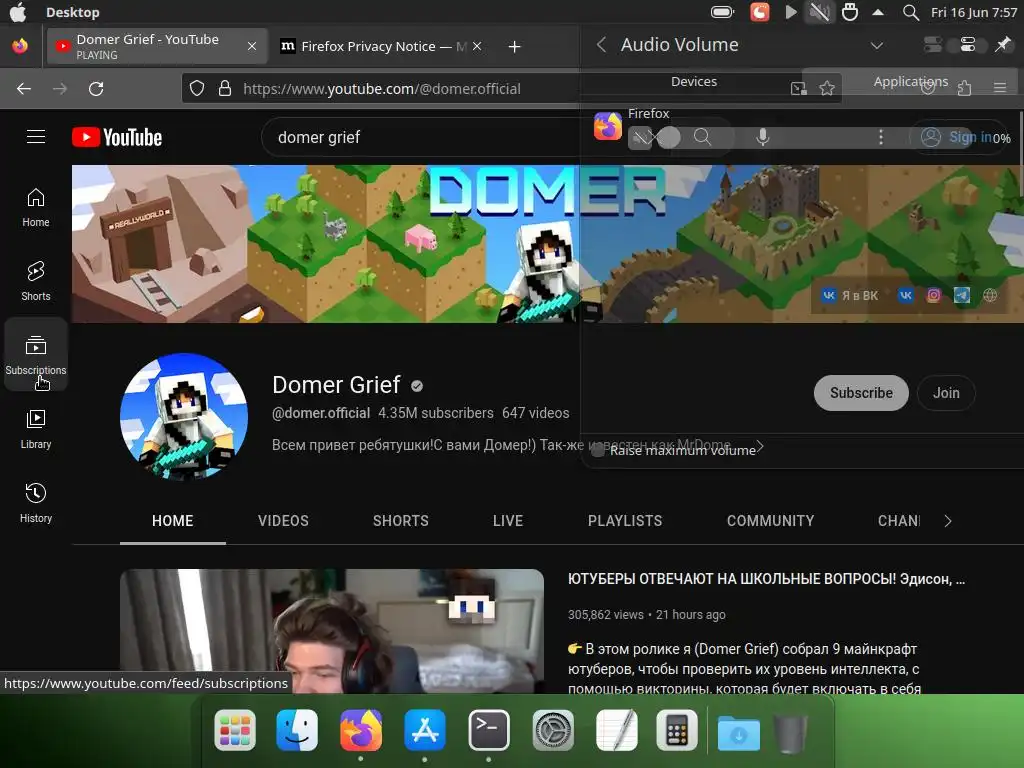Open Trash from the dock
Viewport: 1024px width, 768px height.
coord(790,733)
